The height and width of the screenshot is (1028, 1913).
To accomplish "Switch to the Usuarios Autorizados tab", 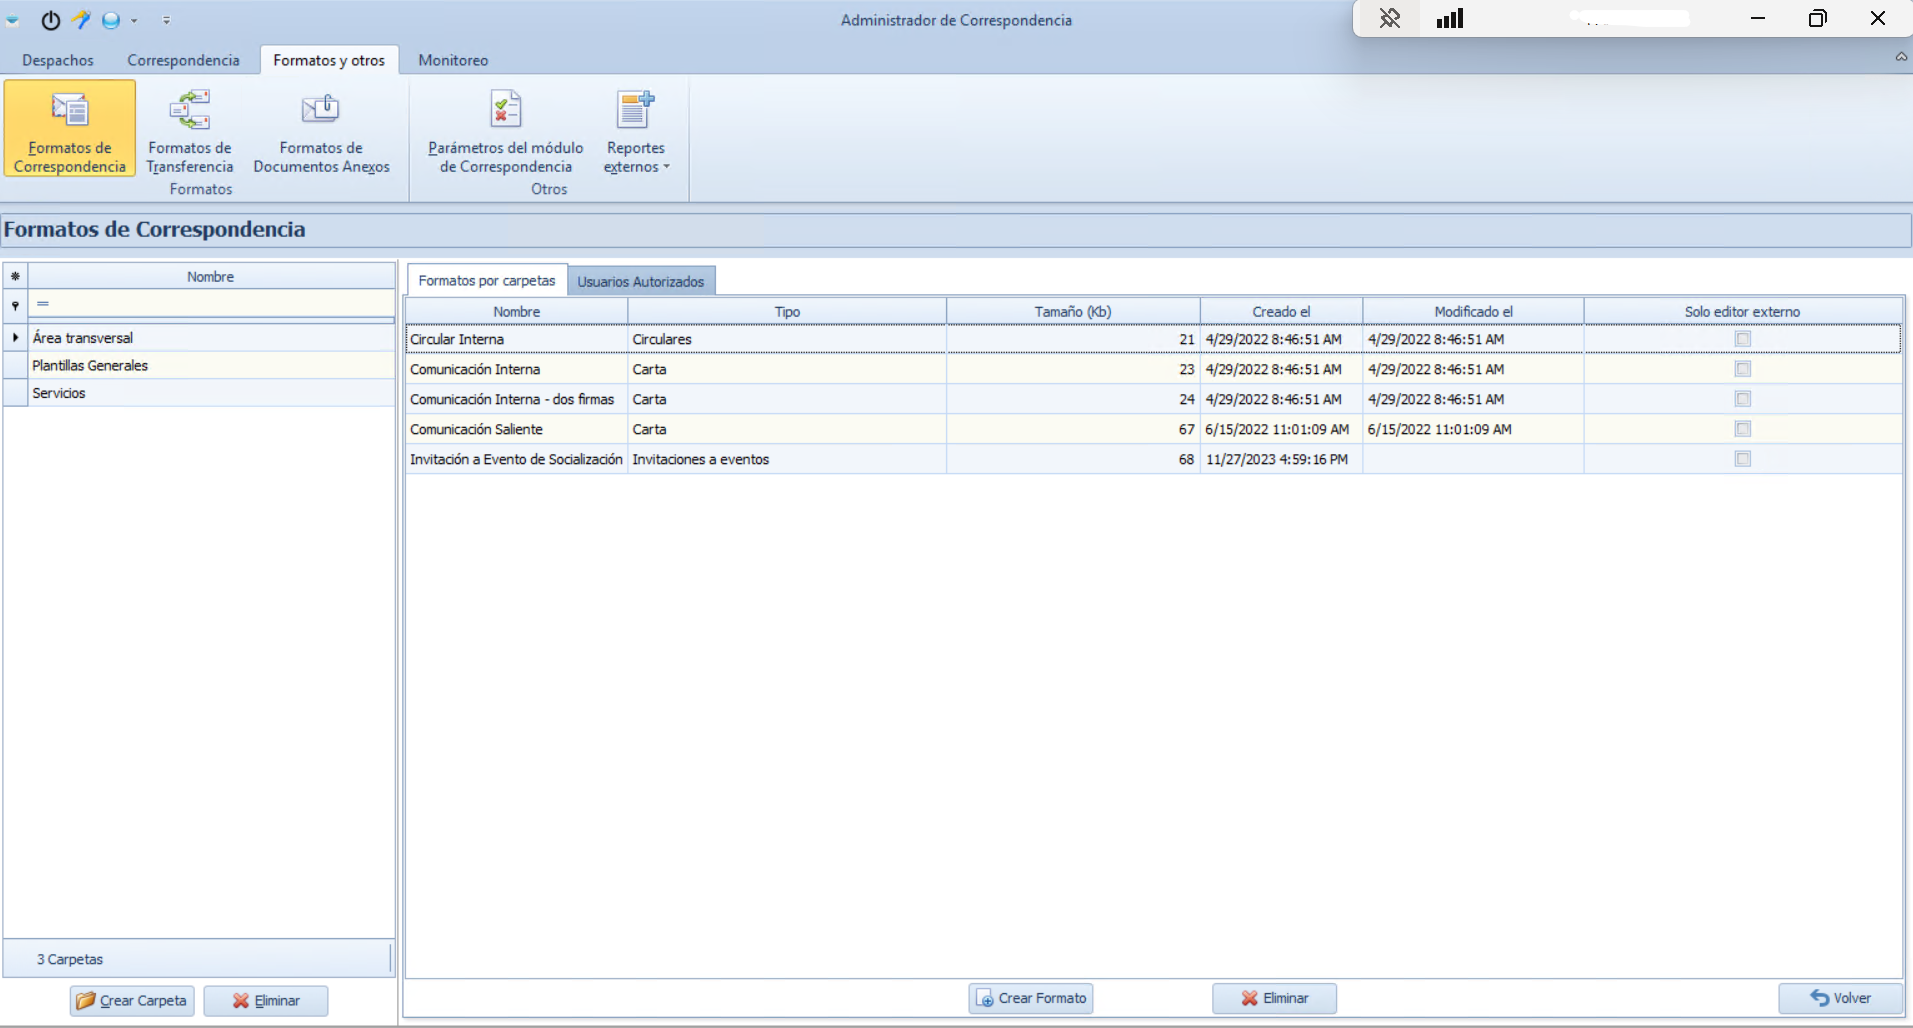I will [641, 281].
